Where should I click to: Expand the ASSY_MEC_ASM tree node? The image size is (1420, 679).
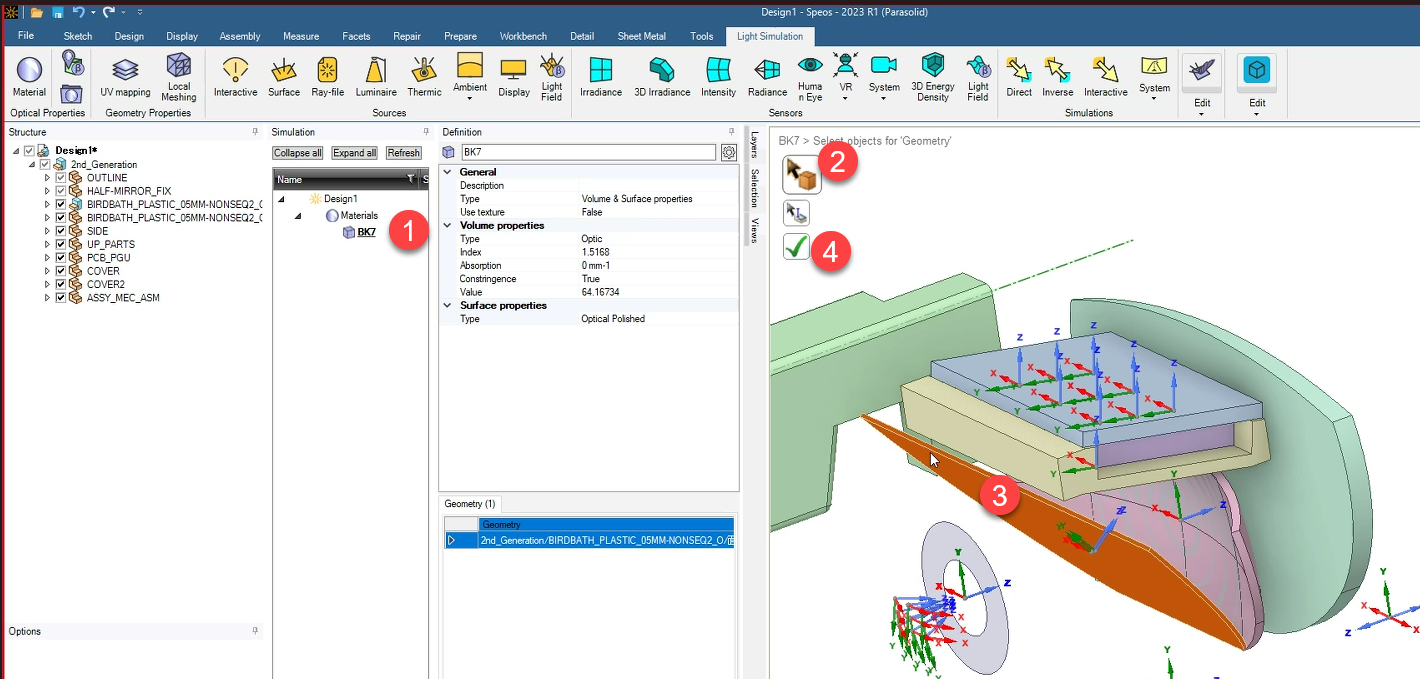tap(47, 298)
